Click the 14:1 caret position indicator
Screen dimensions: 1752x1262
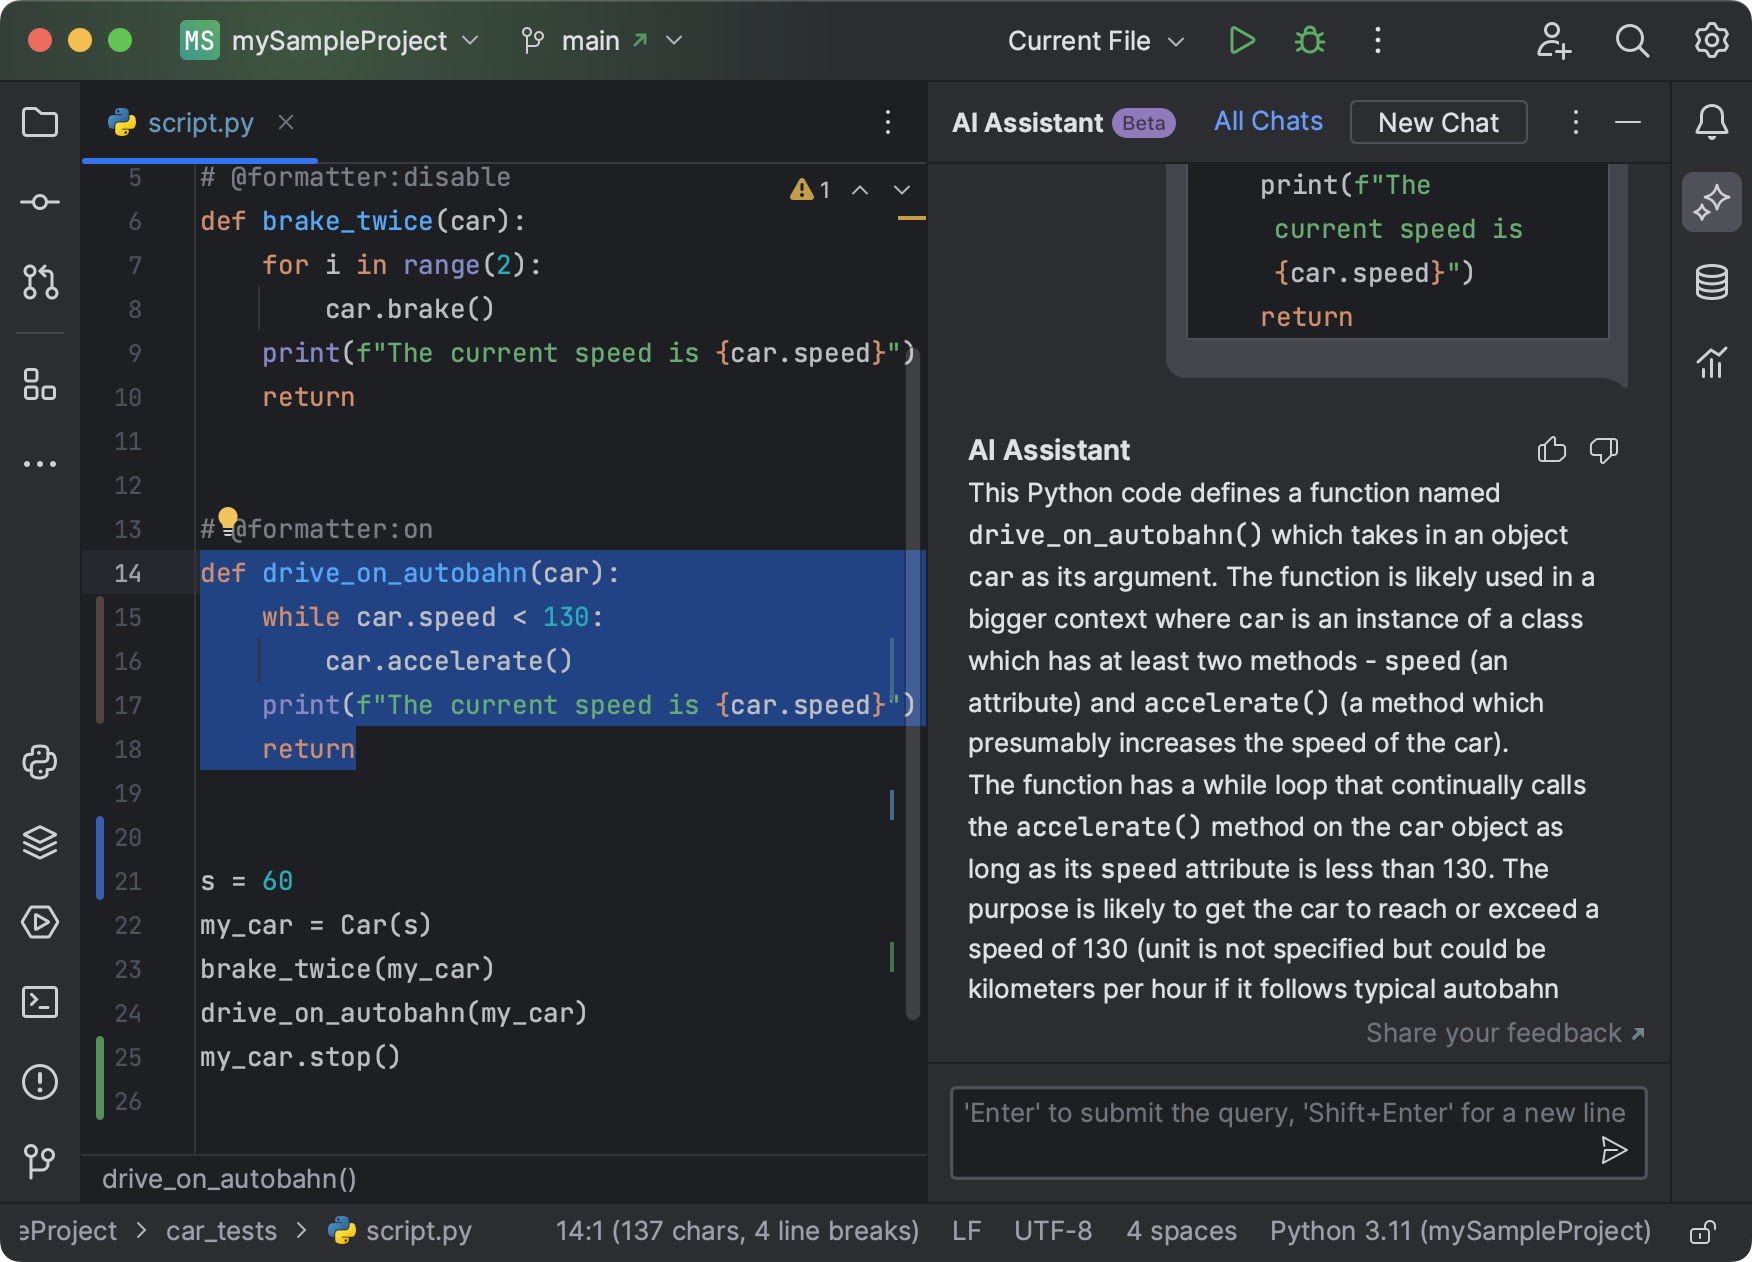pos(737,1231)
